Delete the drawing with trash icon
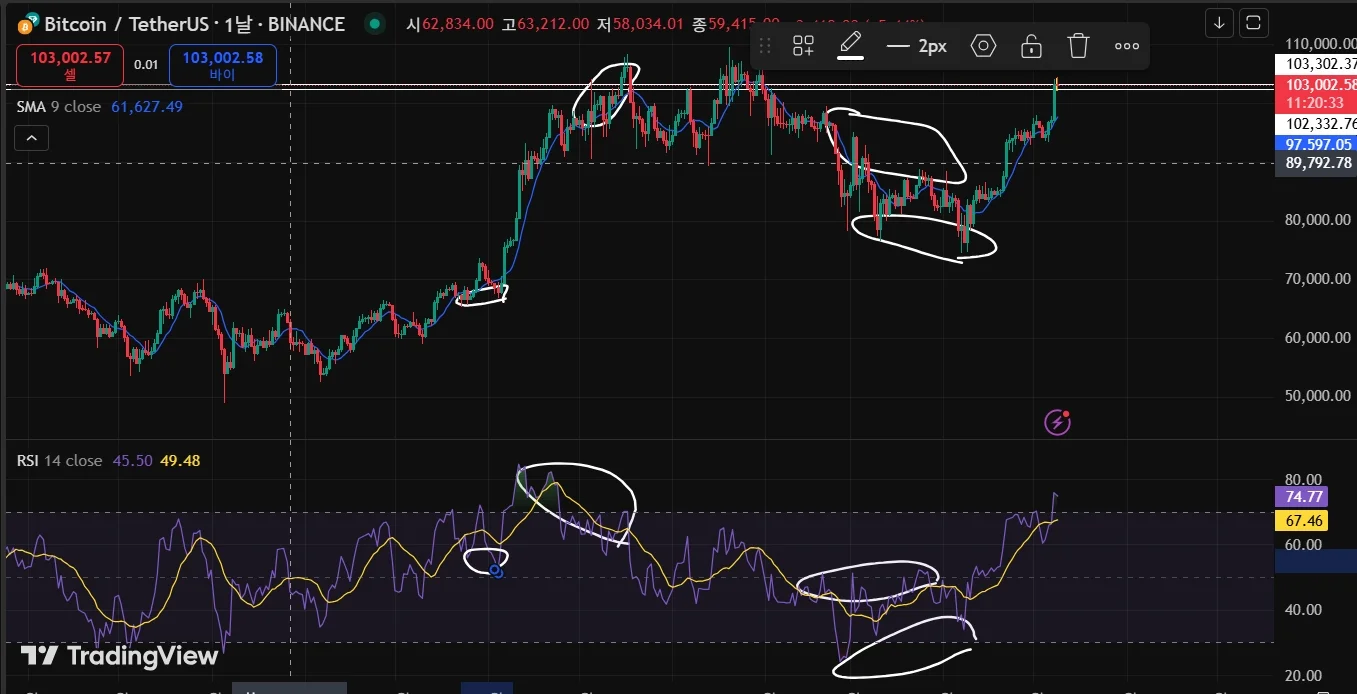This screenshot has width=1357, height=694. pyautogui.click(x=1078, y=45)
